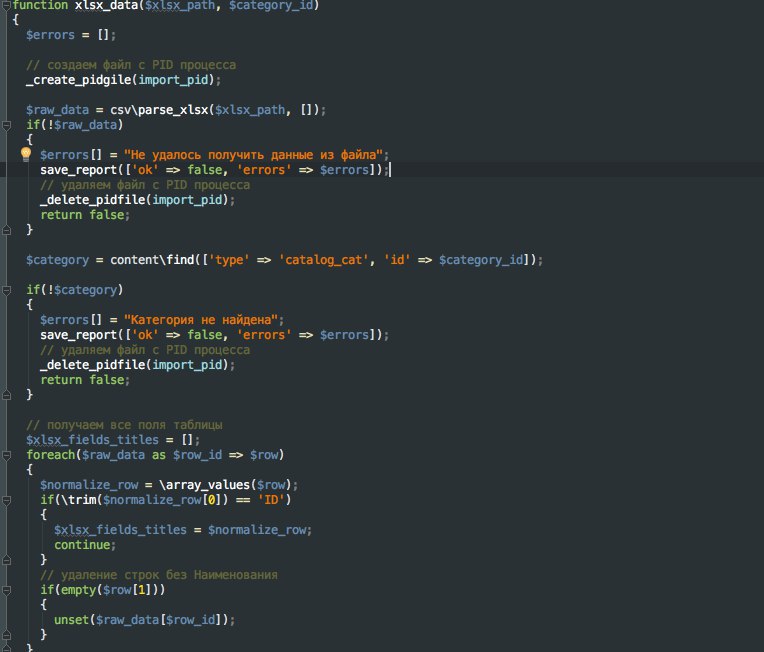Collapse the if(!$category) block fold marker
Screen dimensions: 764x652
coord(6,290)
